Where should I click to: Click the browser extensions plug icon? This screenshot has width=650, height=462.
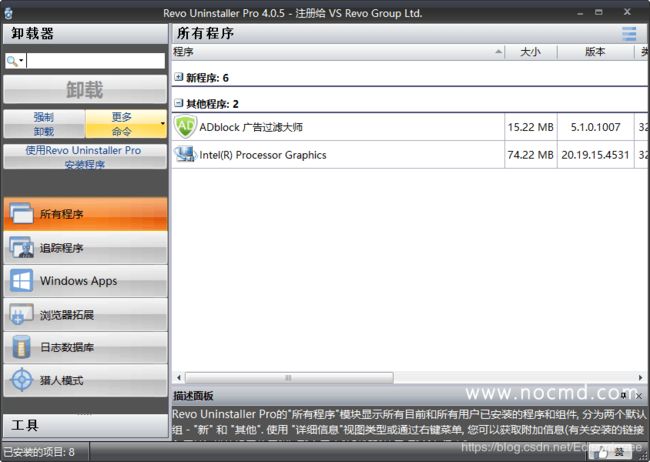21,314
